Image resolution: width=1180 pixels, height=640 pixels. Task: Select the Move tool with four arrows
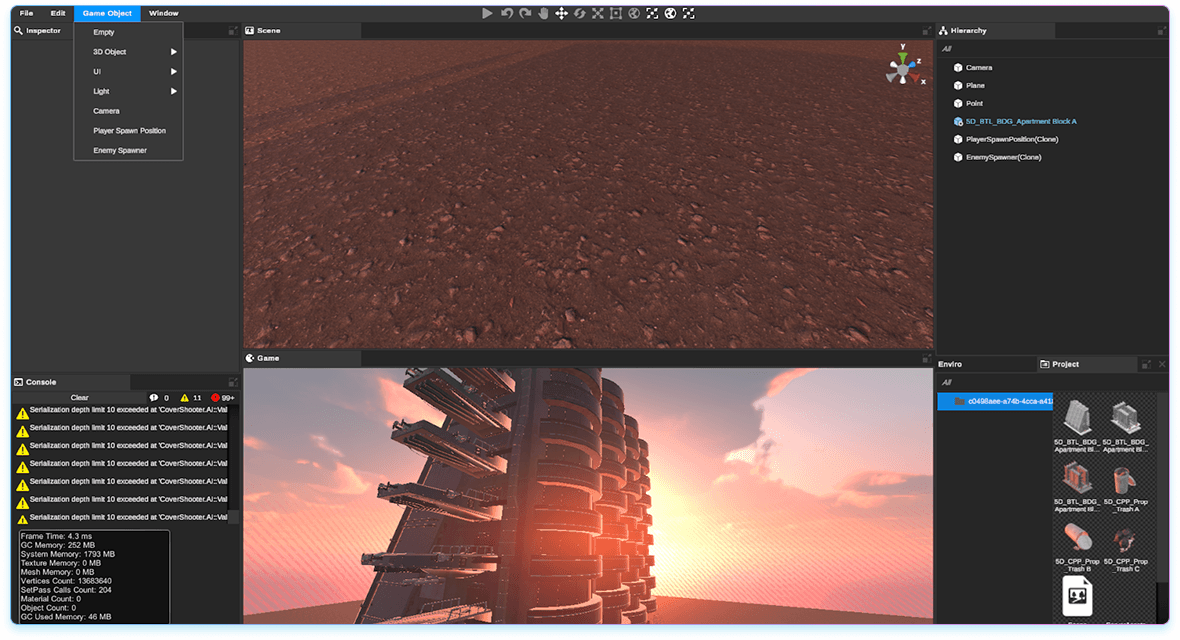point(561,13)
